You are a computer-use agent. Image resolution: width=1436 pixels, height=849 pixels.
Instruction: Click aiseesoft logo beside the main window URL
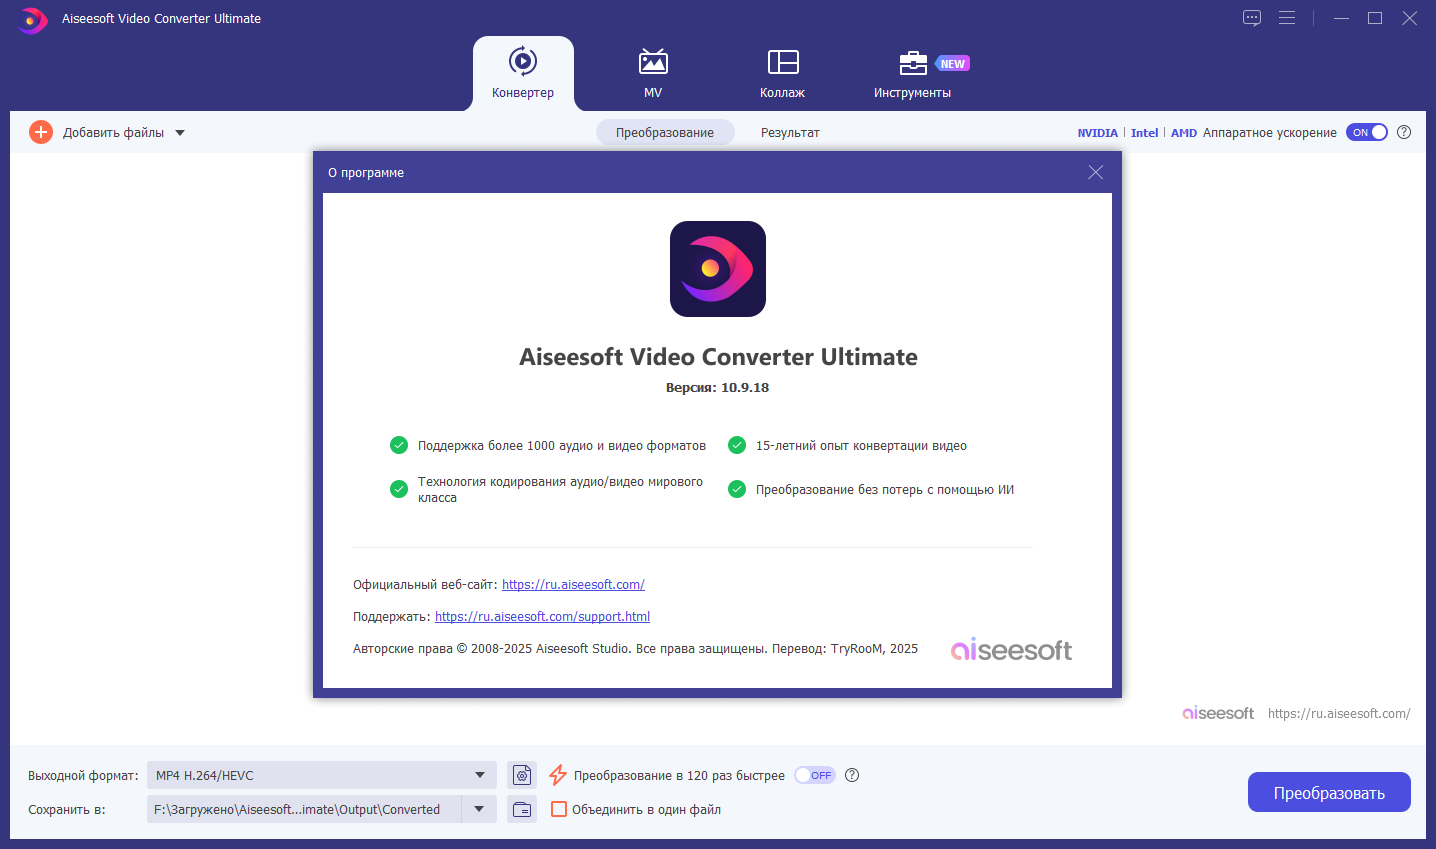[x=1218, y=713]
